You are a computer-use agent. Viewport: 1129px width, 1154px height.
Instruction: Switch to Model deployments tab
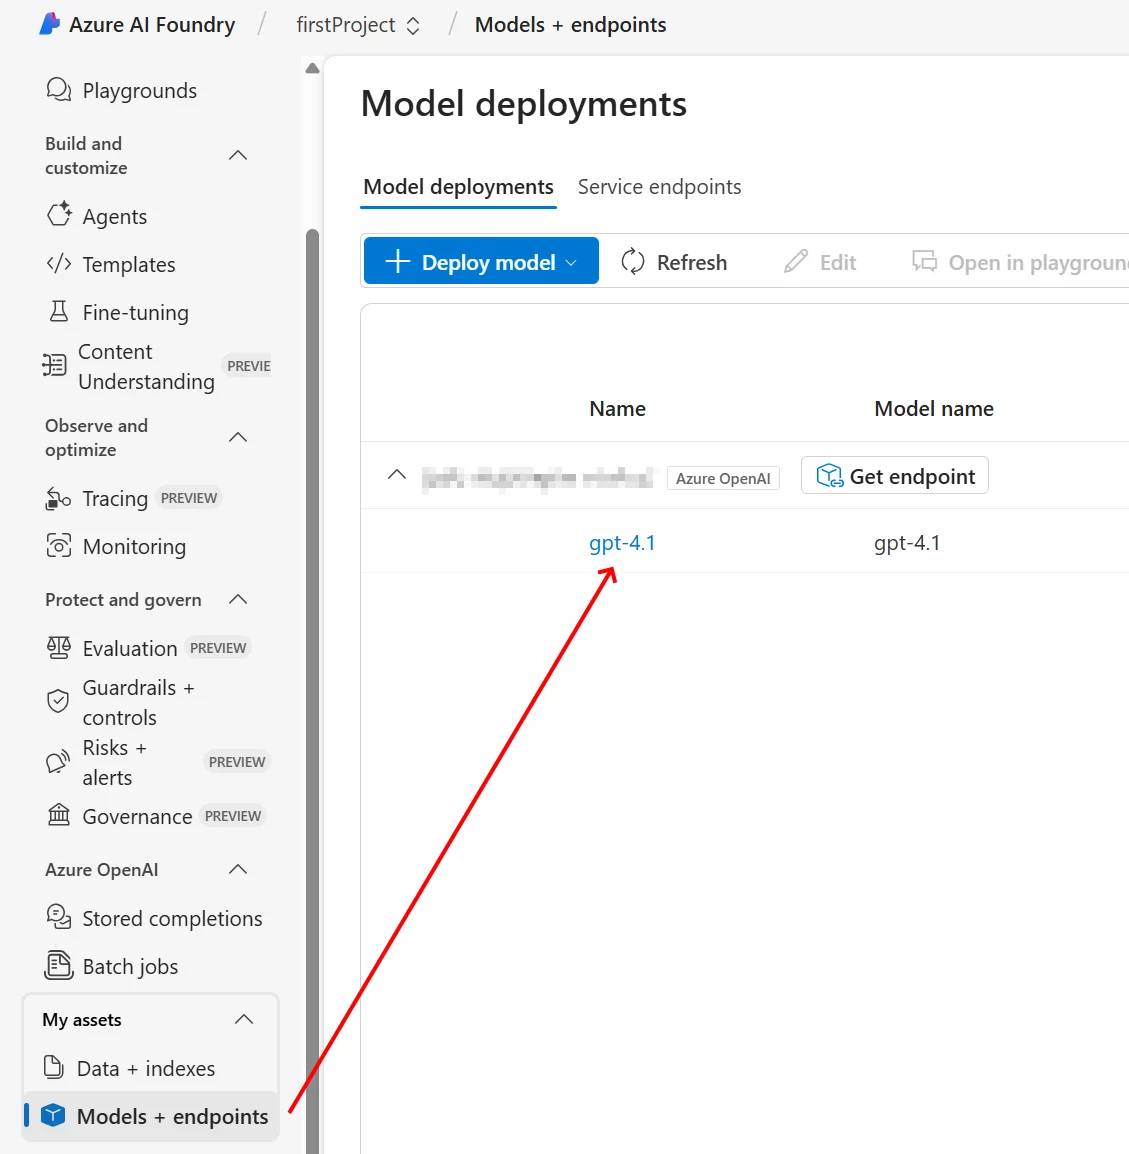459,187
